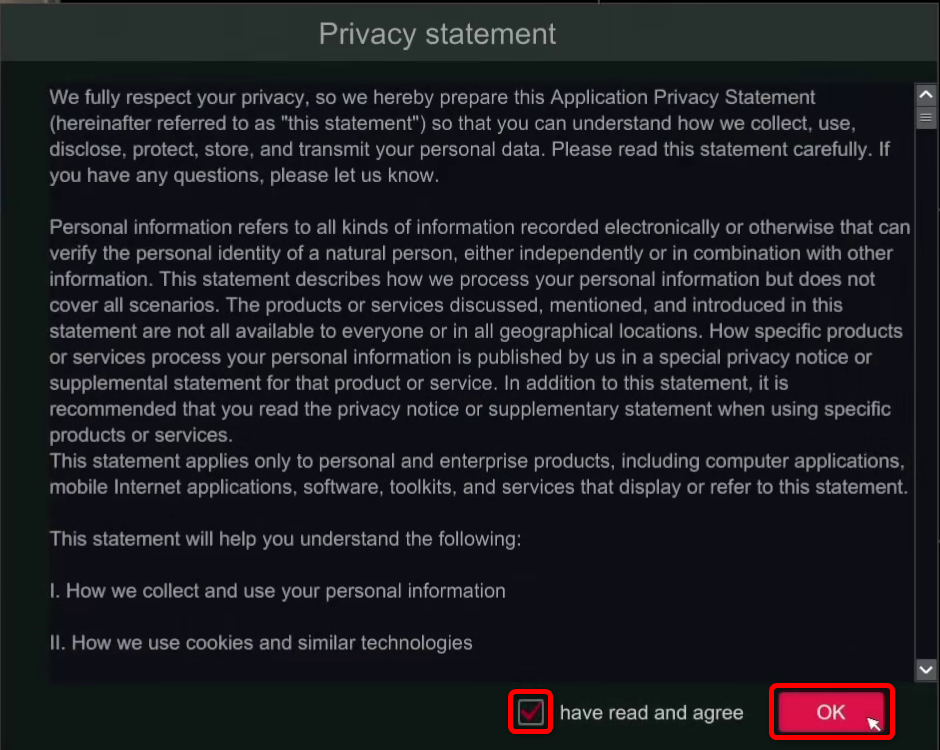The width and height of the screenshot is (940, 750).
Task: Click the line beginning 'mobile Internet applications'
Action: (x=478, y=487)
